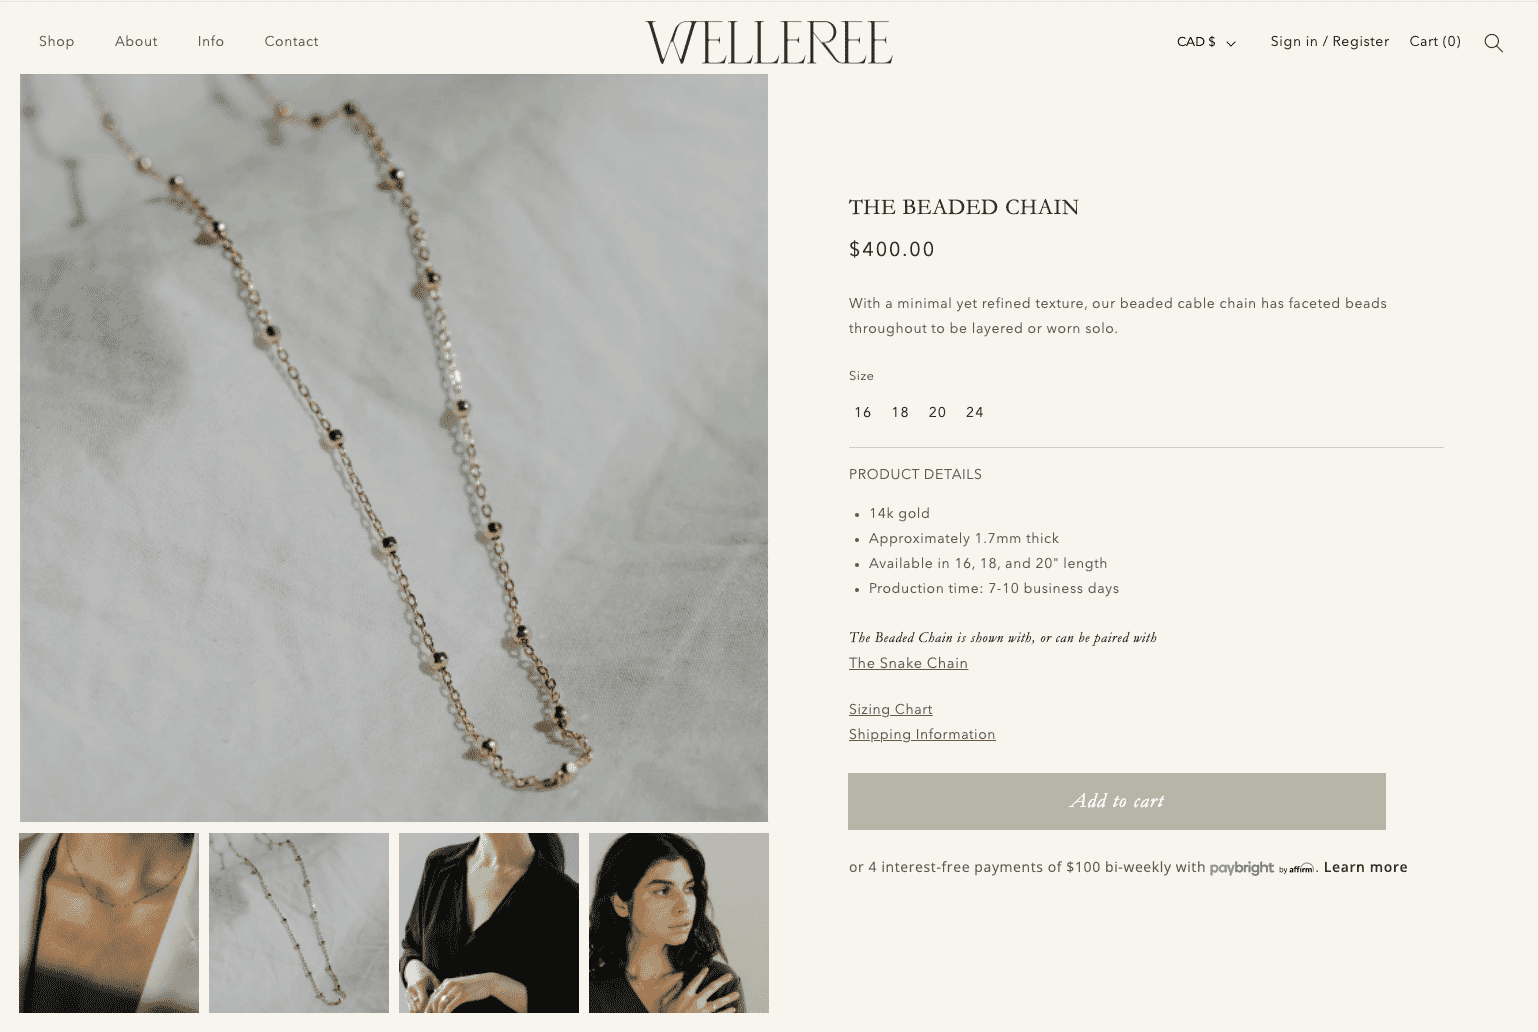The image size is (1538, 1032).
Task: Navigate to Contact page
Action: pyautogui.click(x=291, y=41)
